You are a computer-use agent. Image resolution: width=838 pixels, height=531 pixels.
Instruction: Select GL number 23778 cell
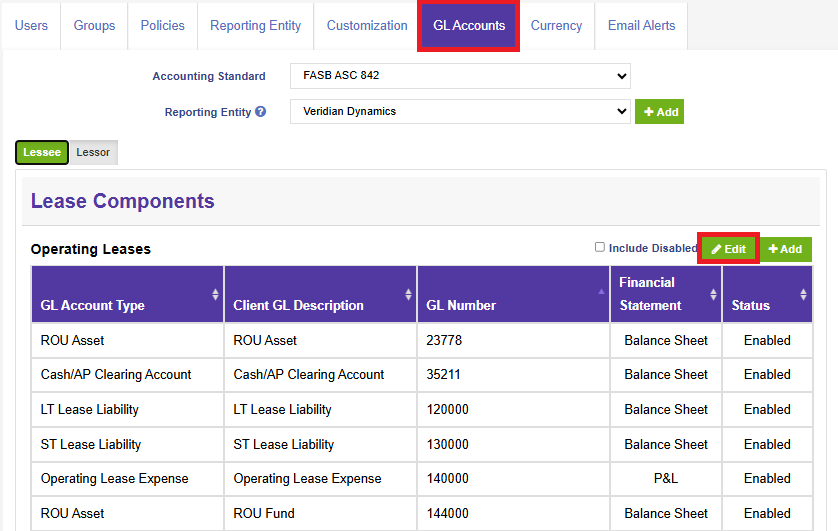(x=513, y=340)
